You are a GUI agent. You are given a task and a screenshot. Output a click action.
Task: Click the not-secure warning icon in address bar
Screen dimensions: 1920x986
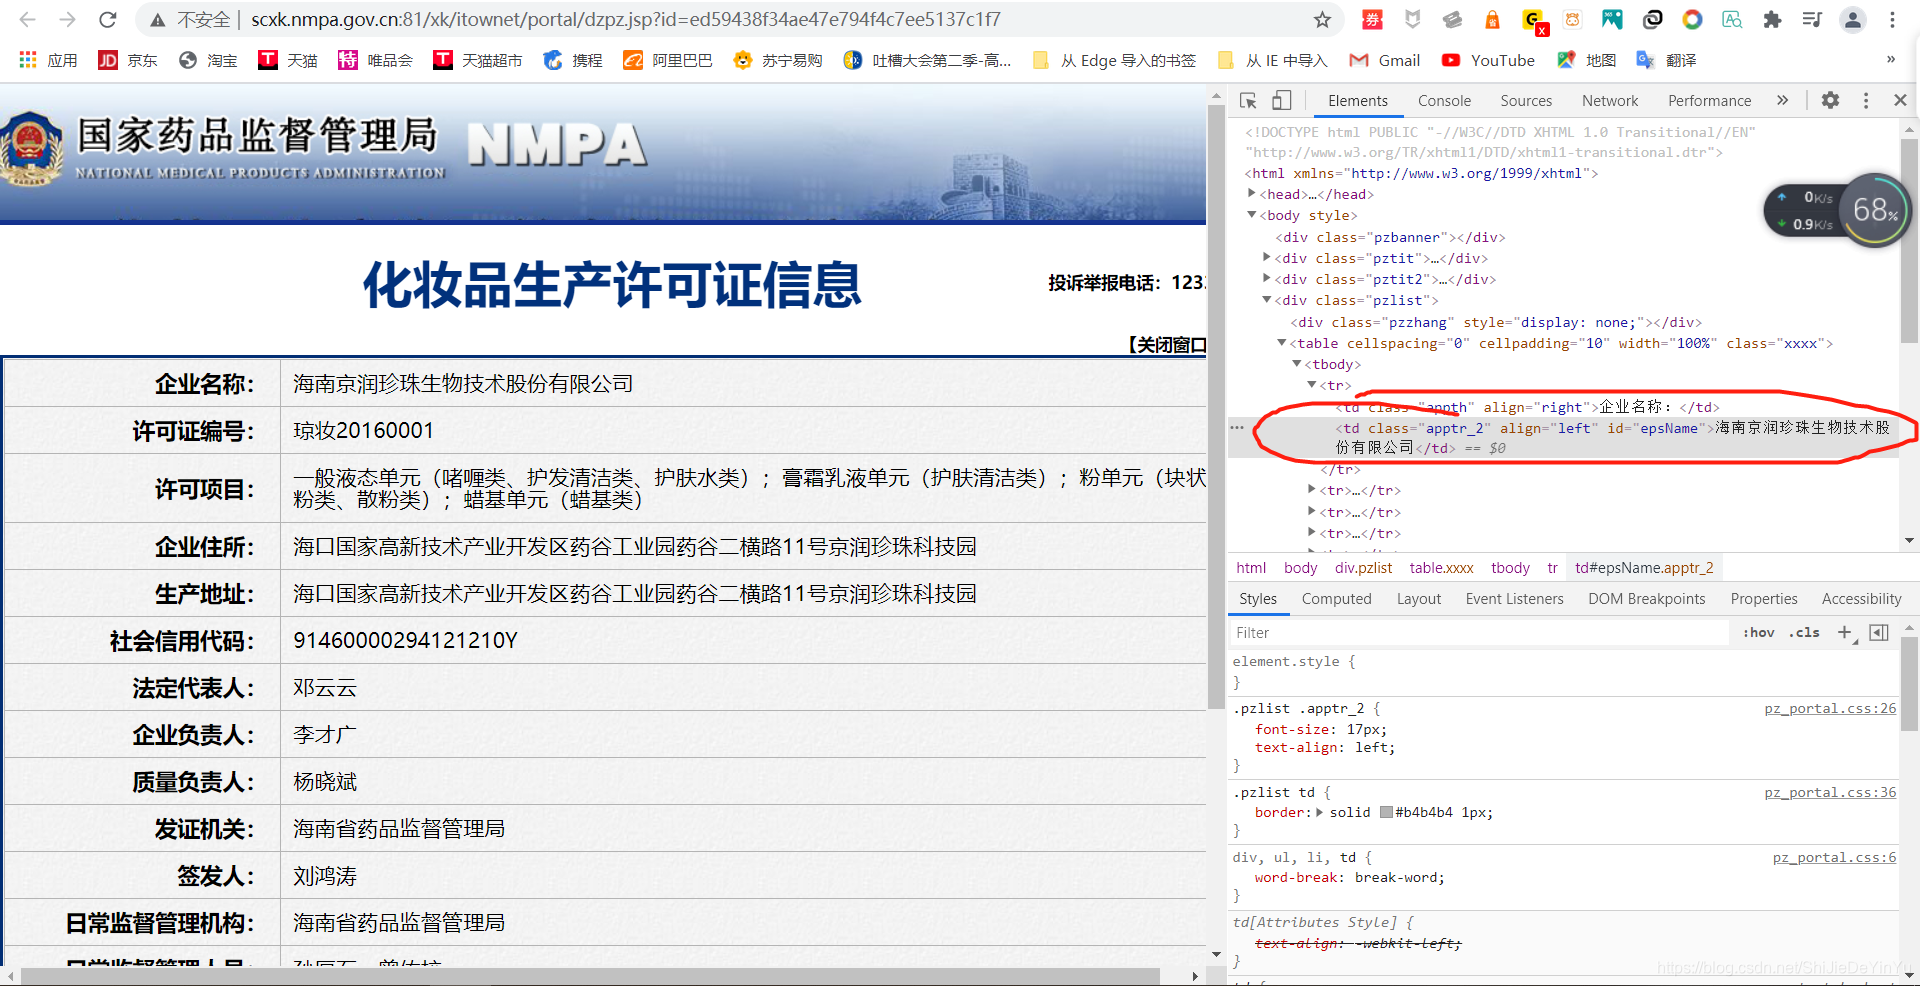157,19
